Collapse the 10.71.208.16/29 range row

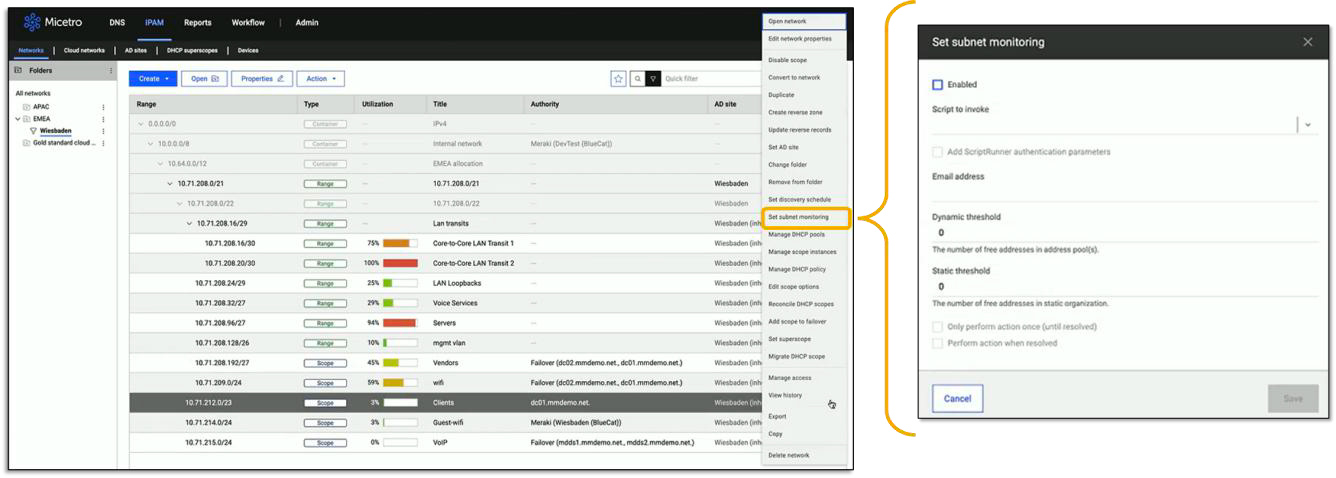189,223
